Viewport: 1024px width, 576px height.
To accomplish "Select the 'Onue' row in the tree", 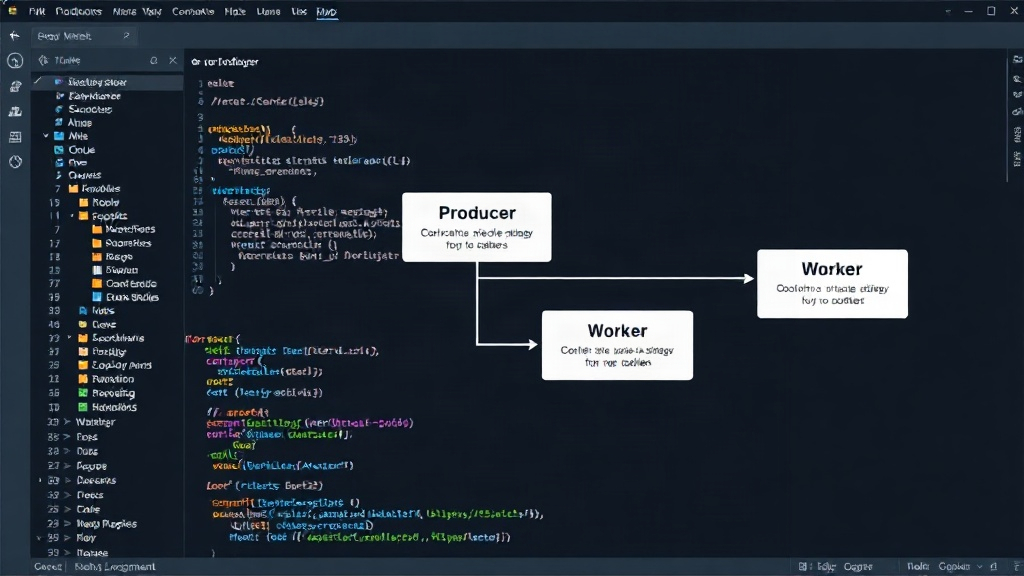I will [108, 150].
